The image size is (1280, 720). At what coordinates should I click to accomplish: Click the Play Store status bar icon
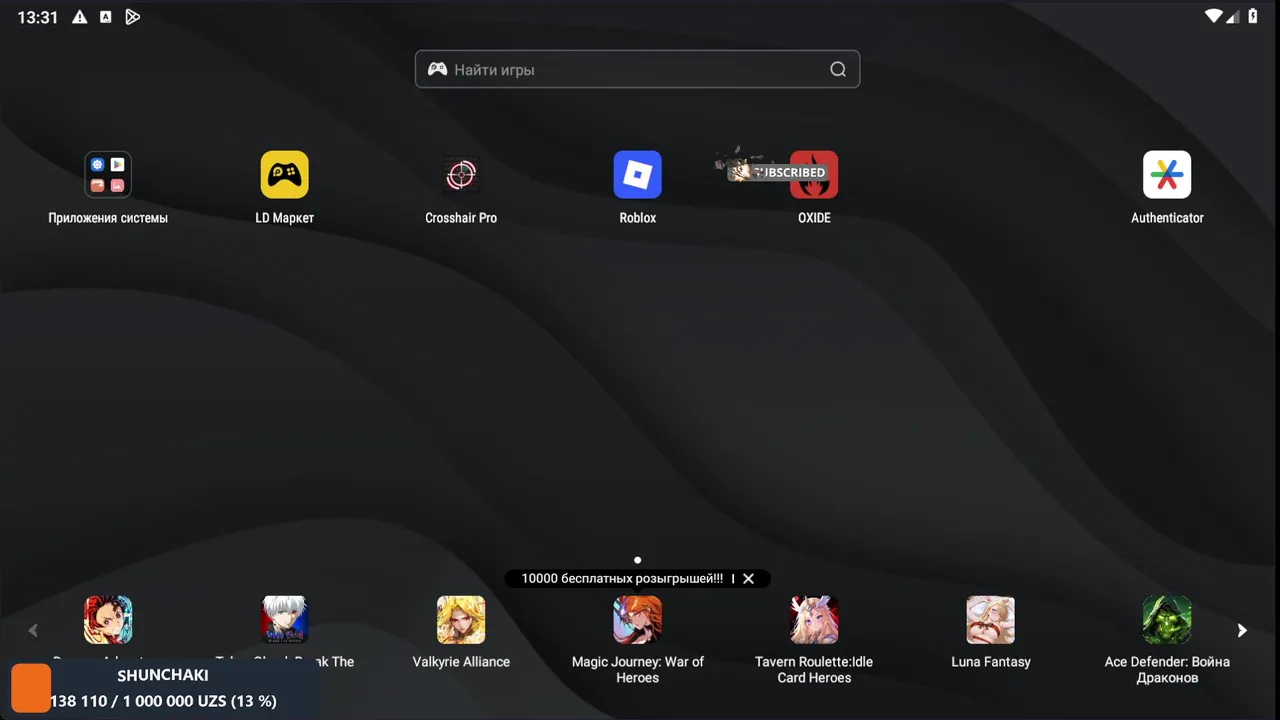pyautogui.click(x=132, y=17)
